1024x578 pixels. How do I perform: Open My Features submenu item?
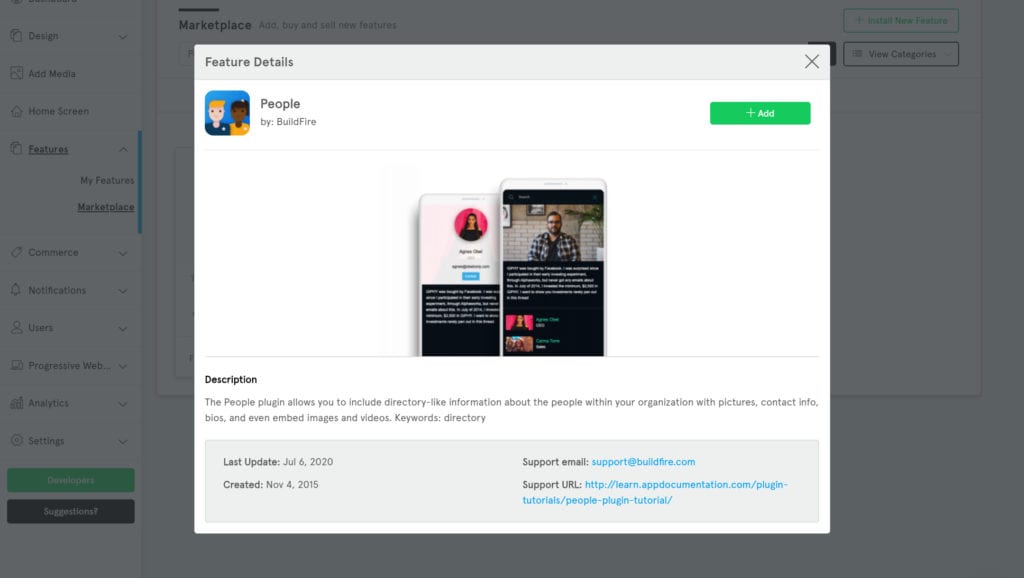(x=107, y=181)
